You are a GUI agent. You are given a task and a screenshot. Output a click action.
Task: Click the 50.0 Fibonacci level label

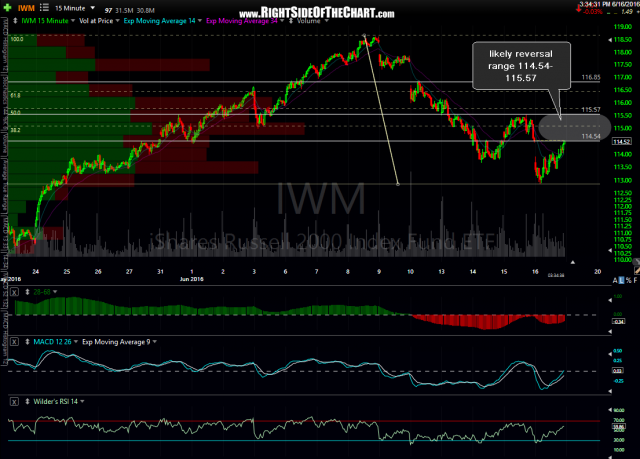[x=15, y=113]
